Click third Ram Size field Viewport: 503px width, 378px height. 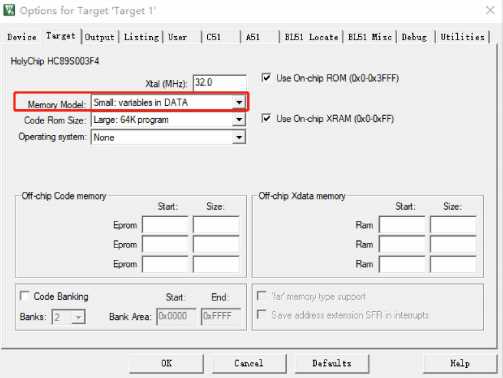(453, 264)
